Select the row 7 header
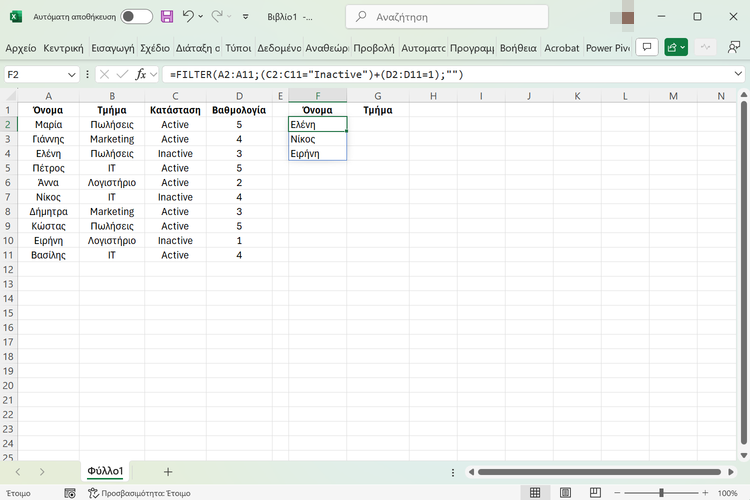The image size is (750, 500). 8,197
